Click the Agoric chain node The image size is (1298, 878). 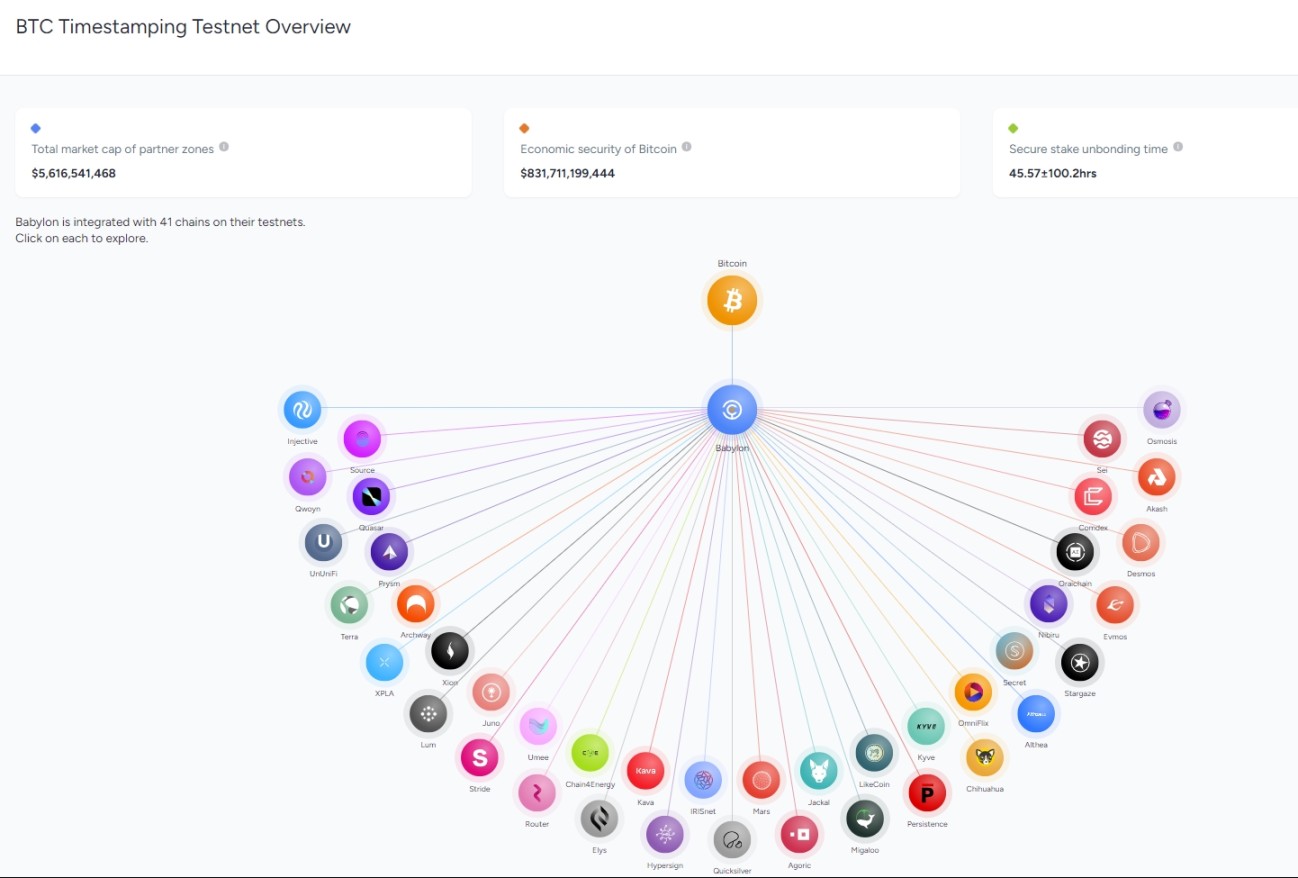coord(799,834)
